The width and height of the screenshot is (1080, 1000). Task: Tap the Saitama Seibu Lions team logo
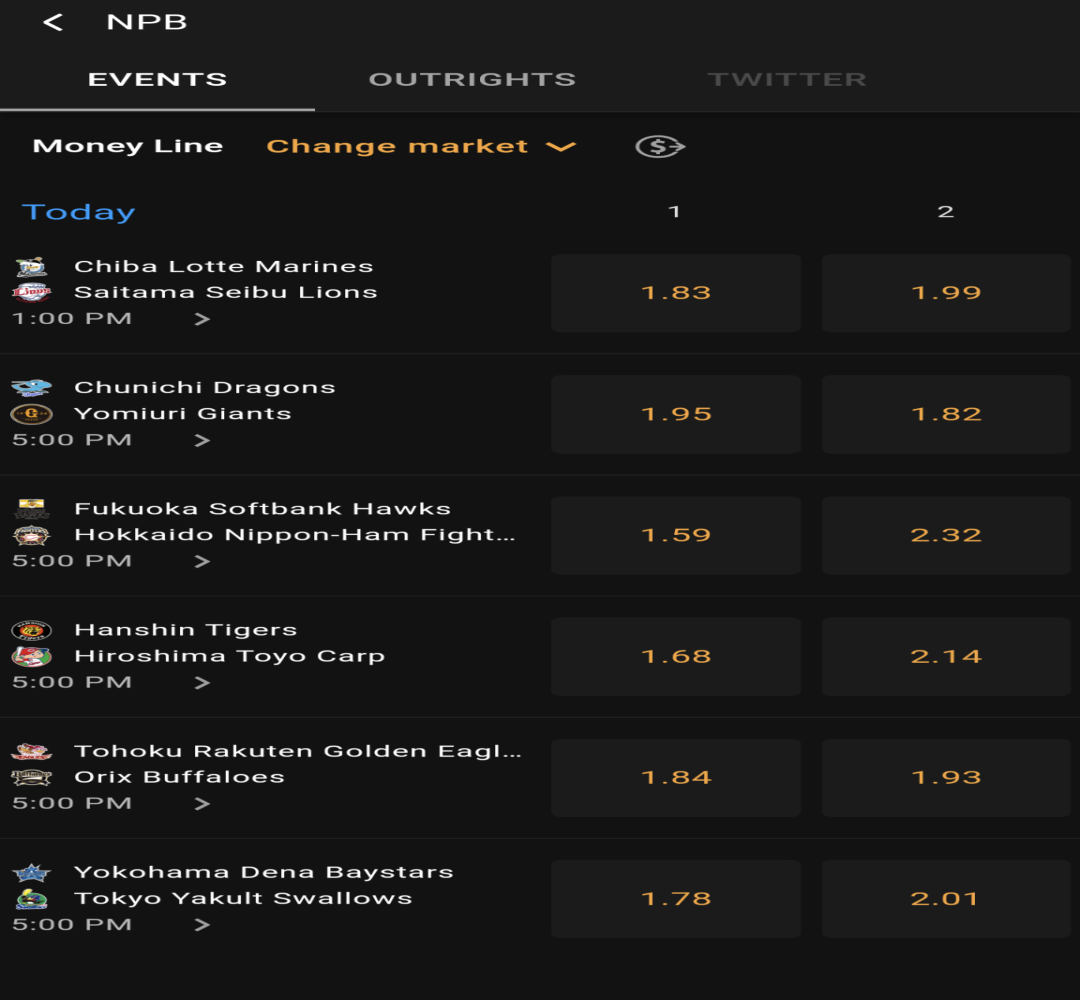[x=32, y=293]
